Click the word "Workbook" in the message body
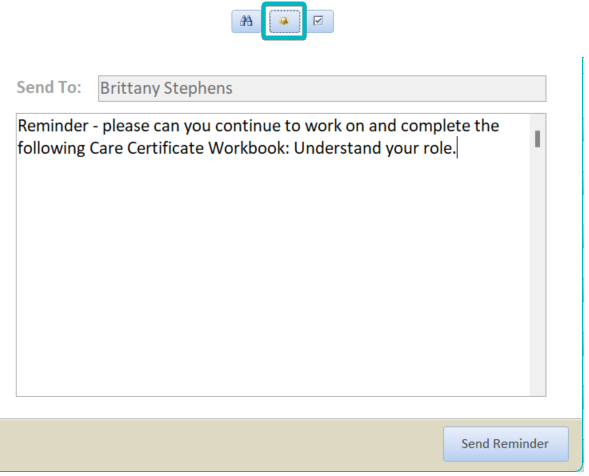The height and width of the screenshot is (476, 589). [249, 148]
